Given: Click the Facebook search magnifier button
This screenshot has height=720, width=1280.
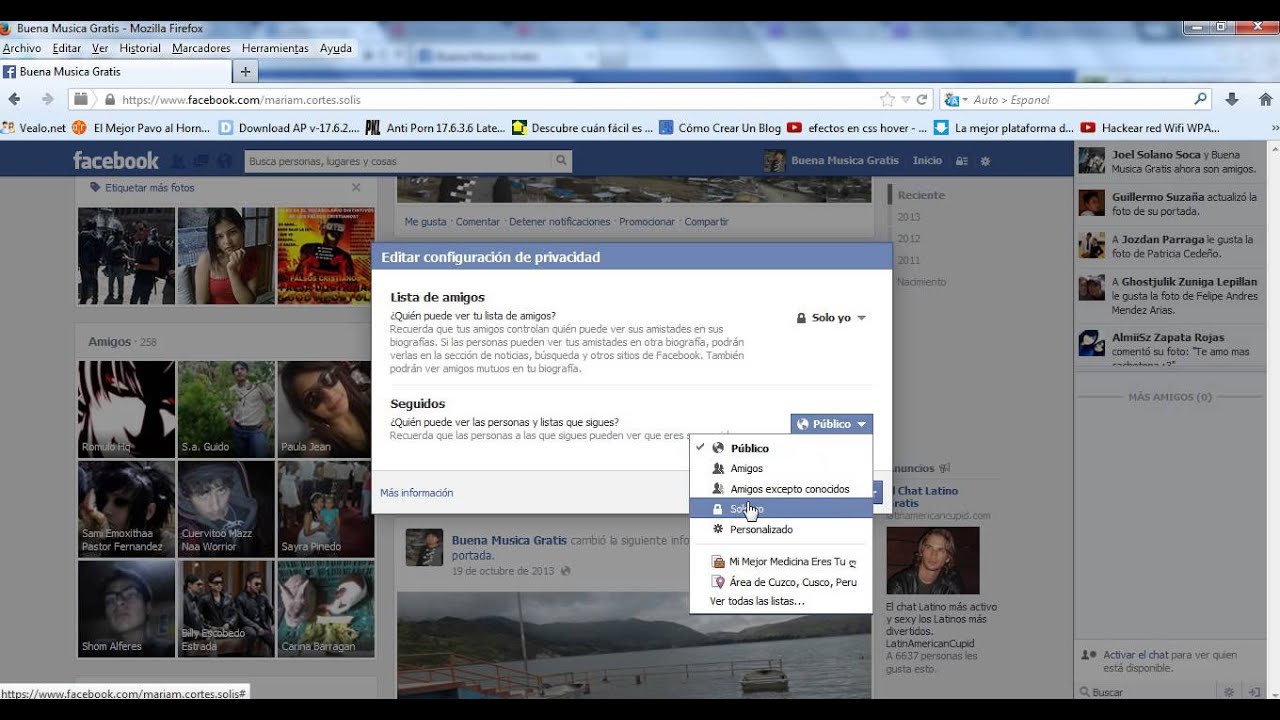Looking at the screenshot, I should tap(562, 160).
